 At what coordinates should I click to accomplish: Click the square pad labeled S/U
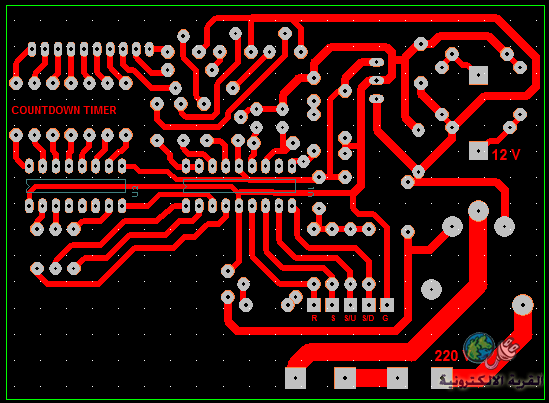[x=350, y=305]
